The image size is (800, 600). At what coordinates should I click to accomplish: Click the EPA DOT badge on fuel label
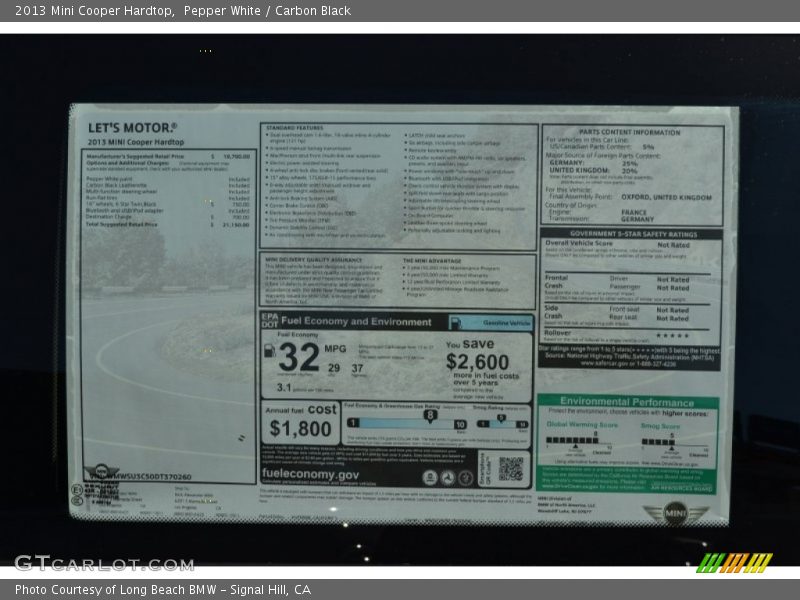(268, 320)
